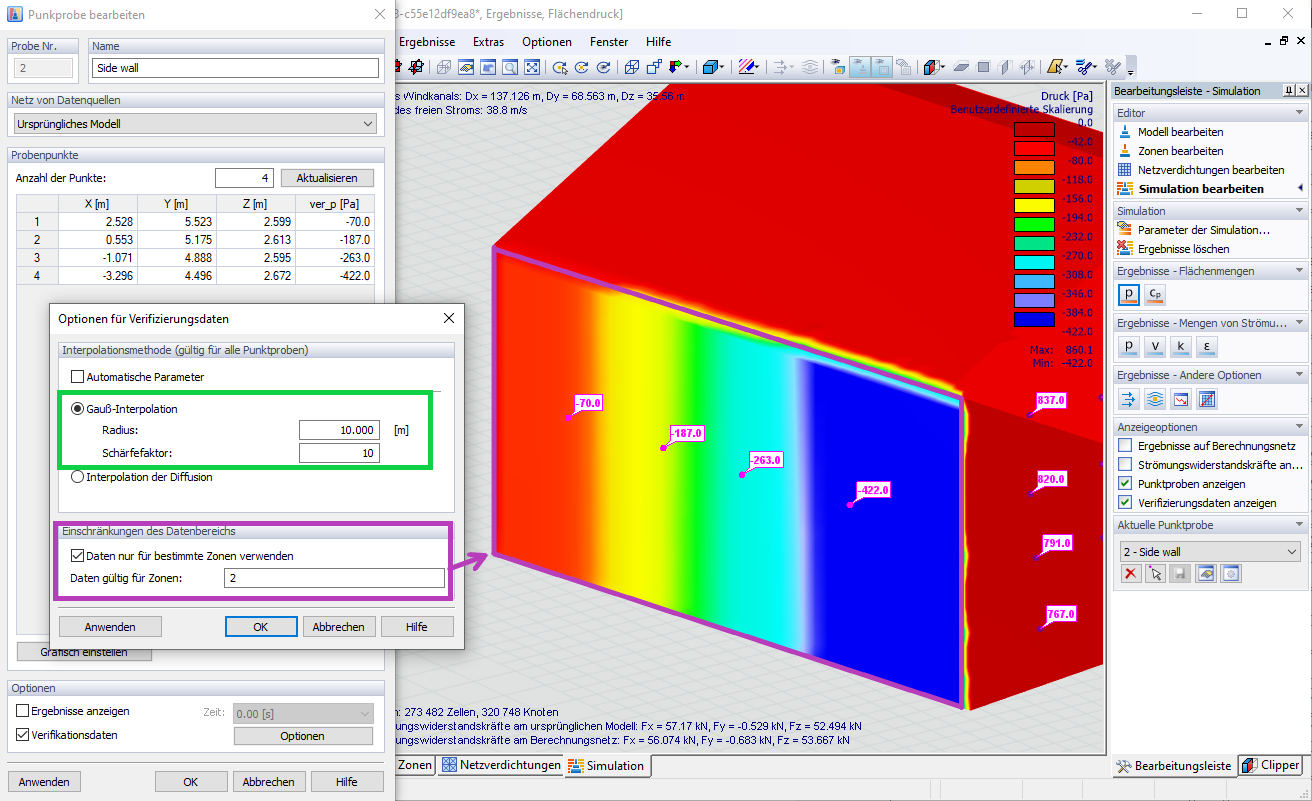Click the Modell bearbeiten icon in Editor panel
Viewport: 1312px width, 801px height.
[1125, 132]
